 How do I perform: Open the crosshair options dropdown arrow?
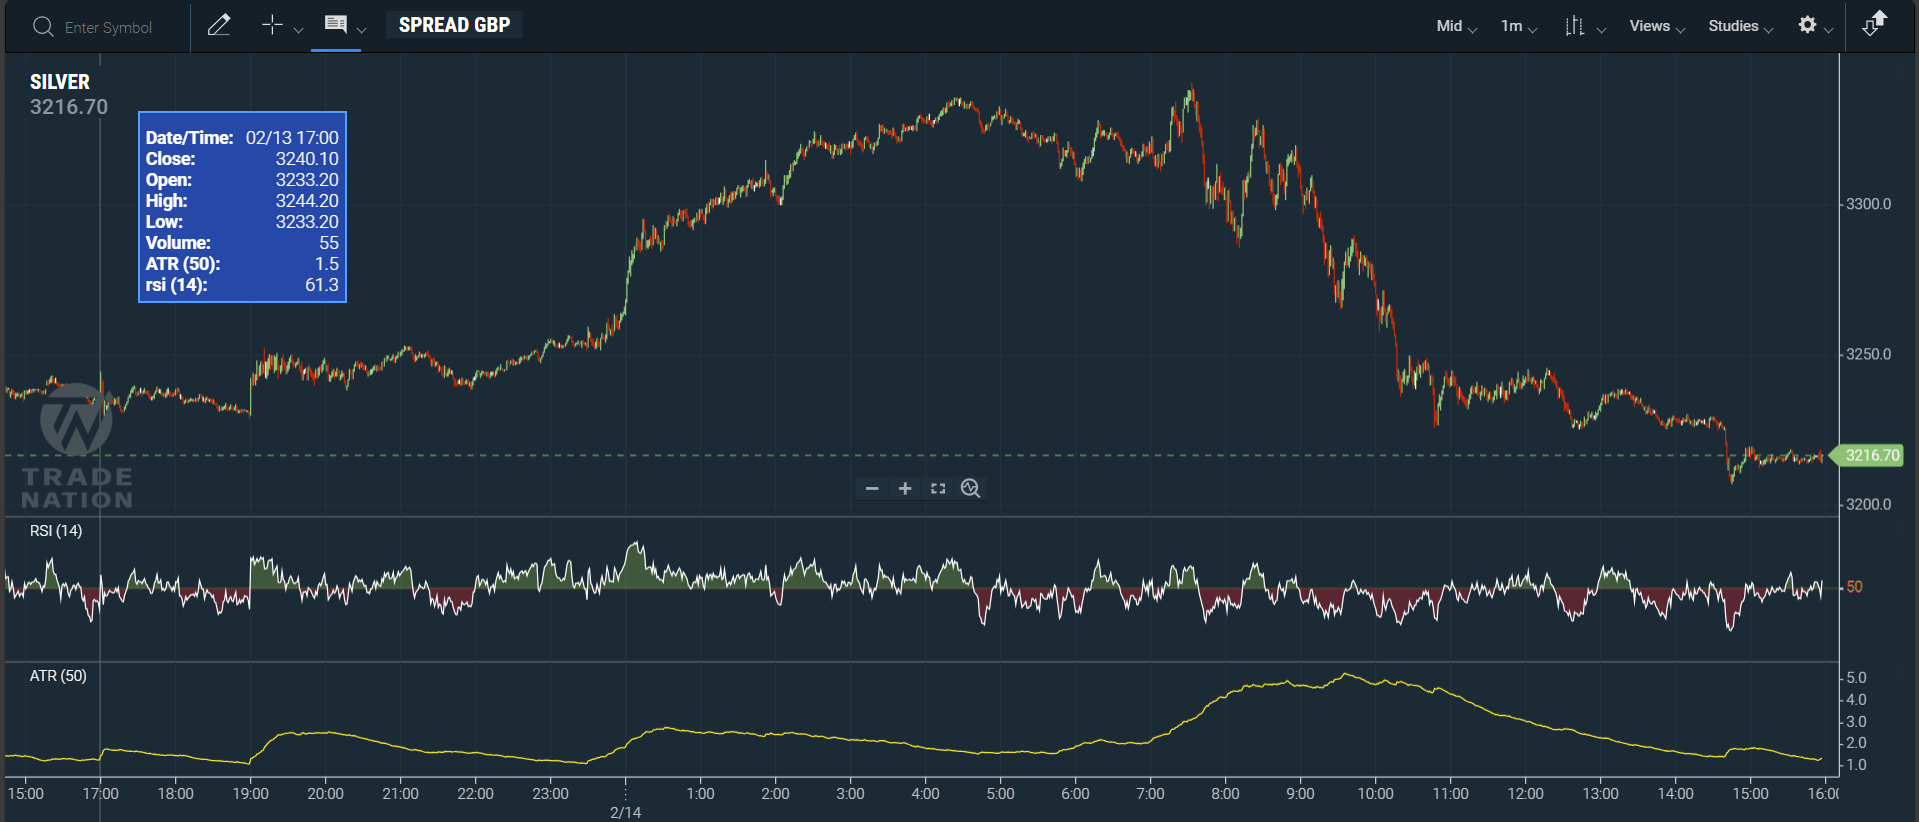click(x=298, y=30)
